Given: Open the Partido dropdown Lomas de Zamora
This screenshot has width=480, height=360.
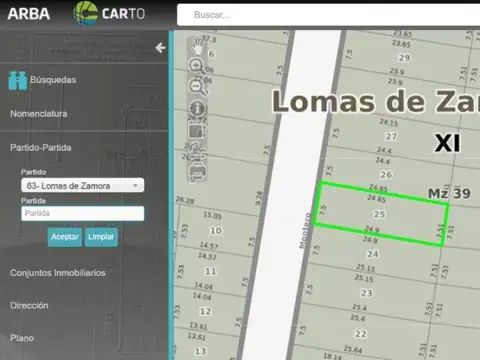Looking at the screenshot, I should 83,185.
